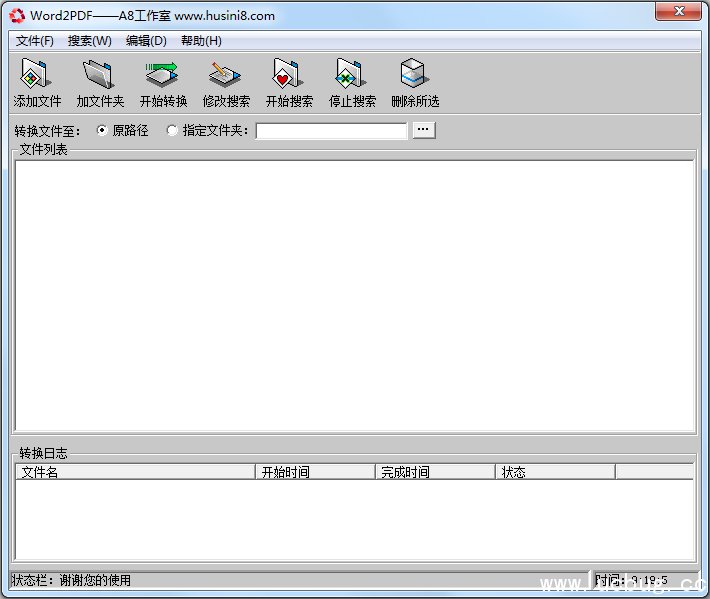
Task: Click the 加文件夹 (Add Folder) icon
Action: [100, 75]
